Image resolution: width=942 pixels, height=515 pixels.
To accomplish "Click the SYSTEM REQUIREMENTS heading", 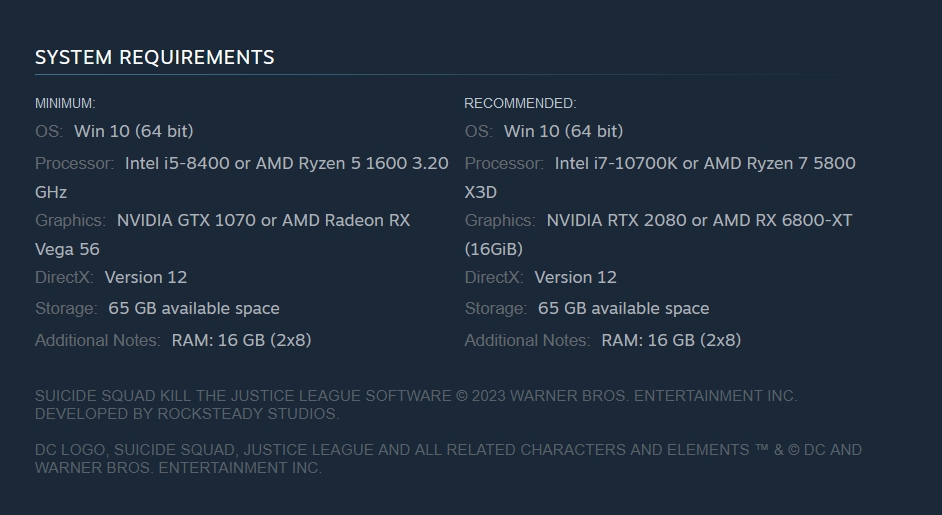I will [154, 57].
